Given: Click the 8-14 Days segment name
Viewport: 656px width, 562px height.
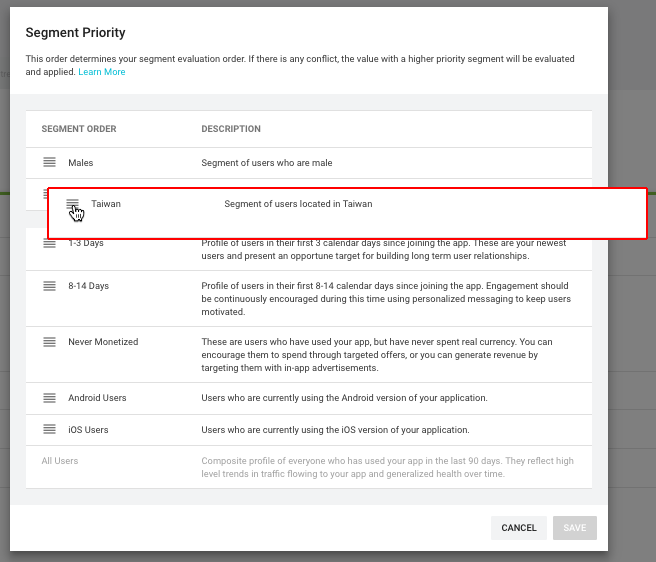Looking at the screenshot, I should point(88,286).
